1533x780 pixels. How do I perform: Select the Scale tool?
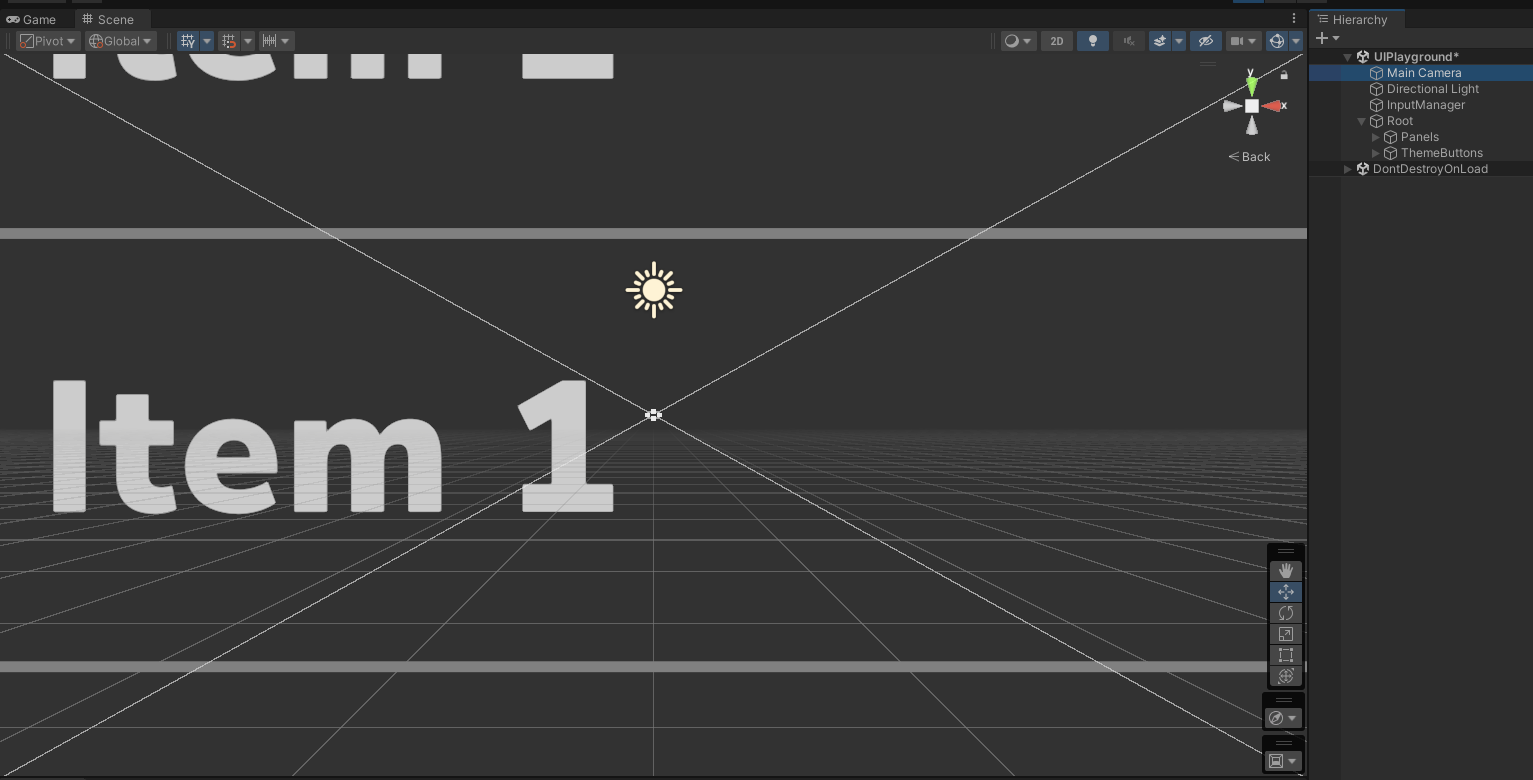pos(1285,633)
